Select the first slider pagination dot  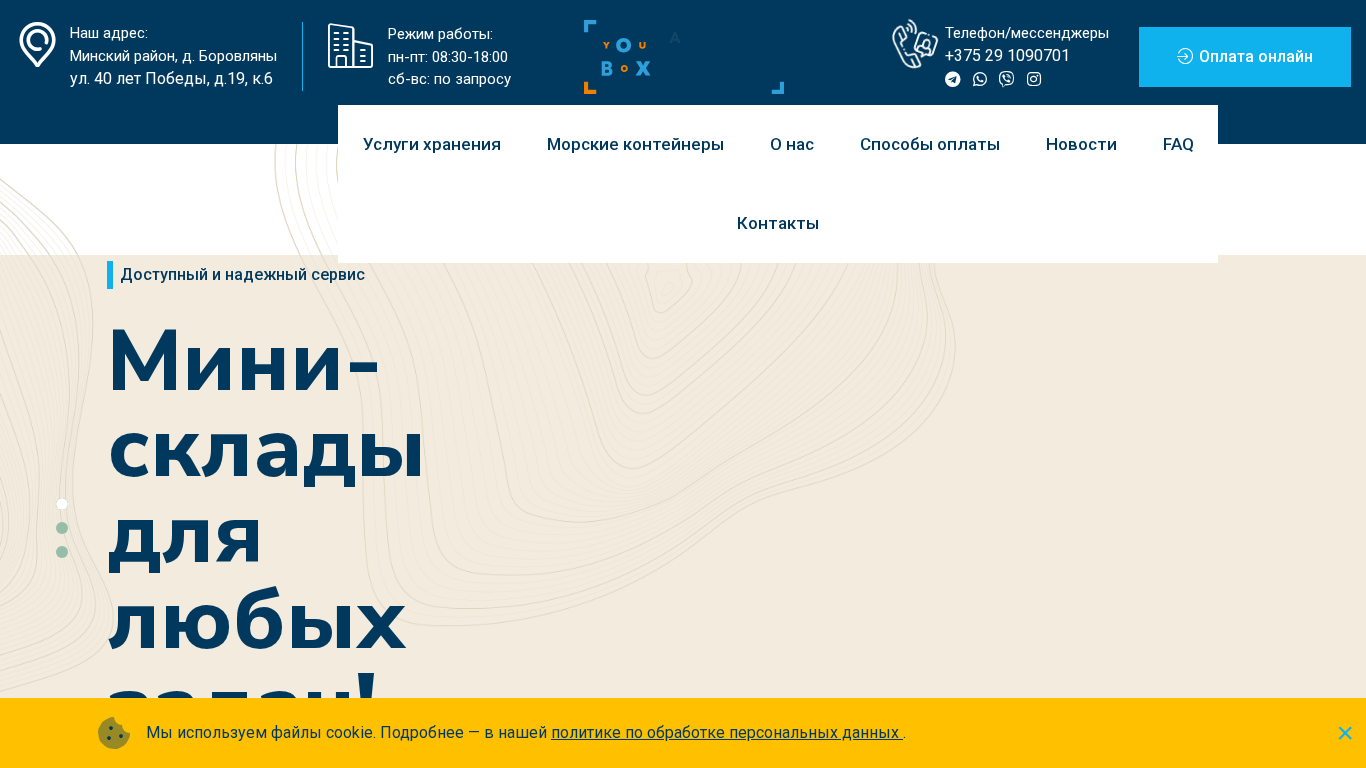click(x=62, y=504)
